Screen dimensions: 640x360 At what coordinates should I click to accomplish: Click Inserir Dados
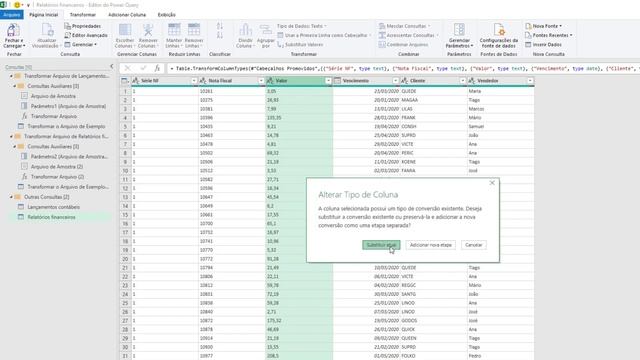pyautogui.click(x=543, y=44)
